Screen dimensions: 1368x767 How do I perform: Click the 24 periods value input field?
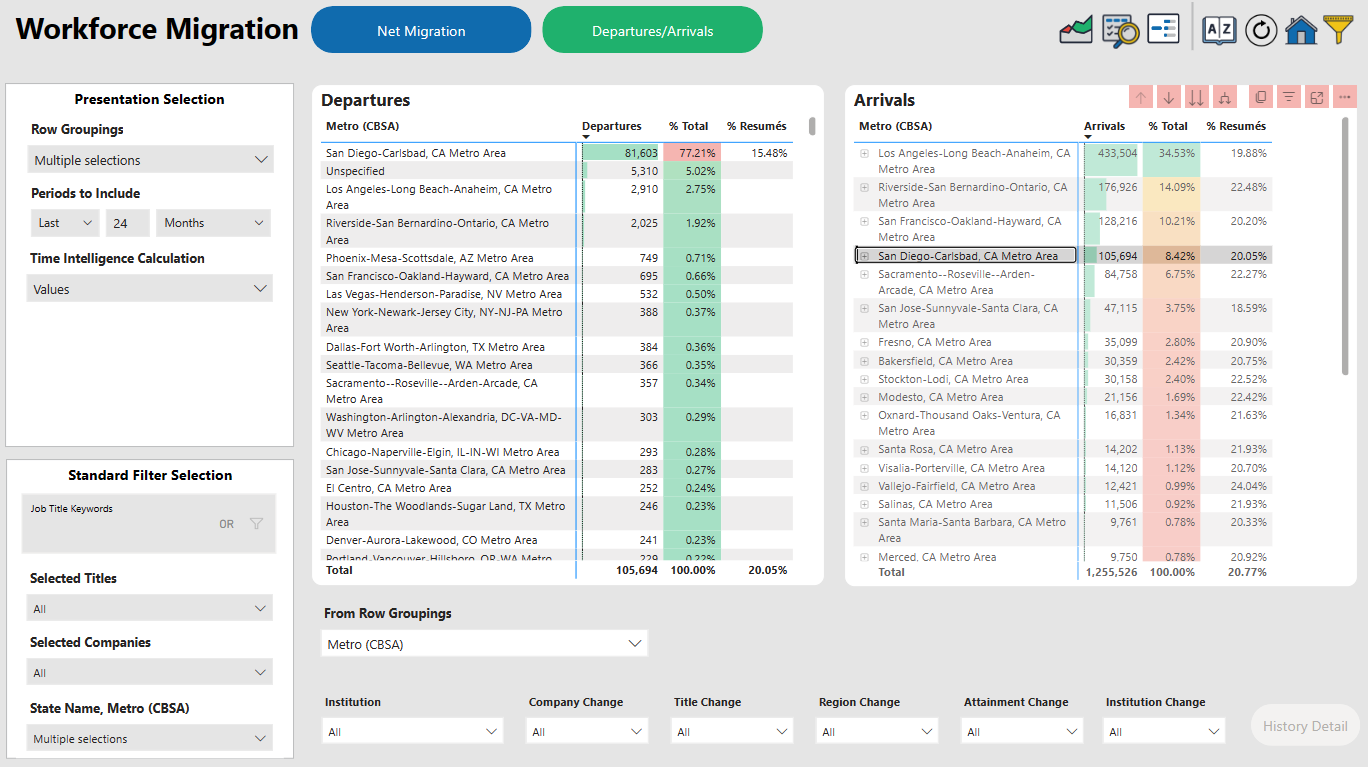[x=127, y=222]
